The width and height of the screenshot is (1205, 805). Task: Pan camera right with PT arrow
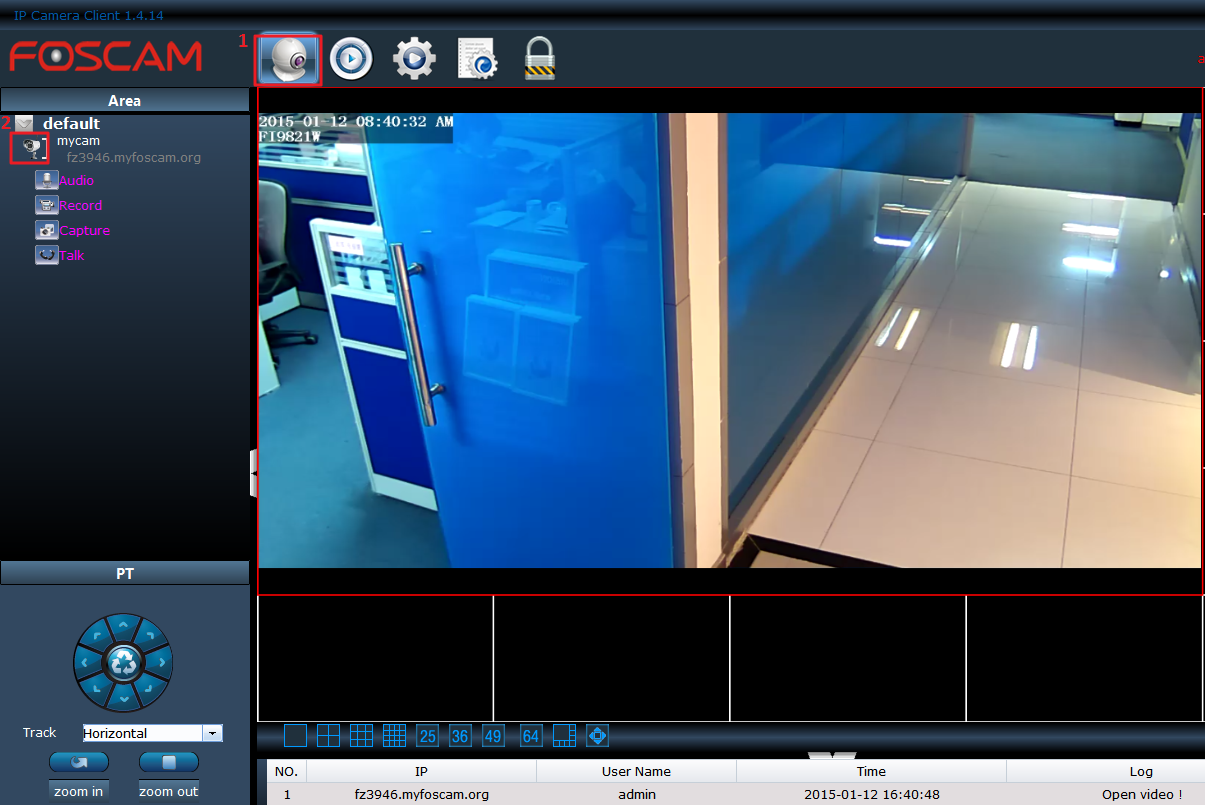coord(159,662)
